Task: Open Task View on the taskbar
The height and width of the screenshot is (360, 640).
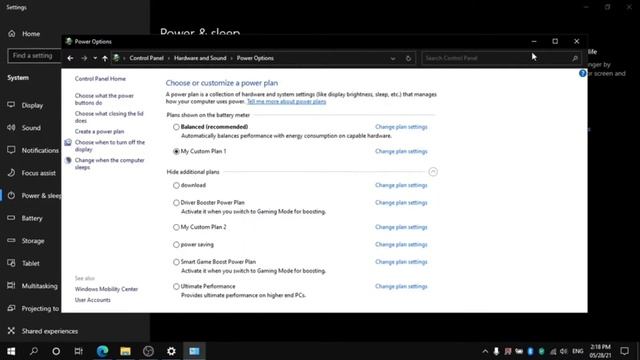Action: (x=78, y=351)
